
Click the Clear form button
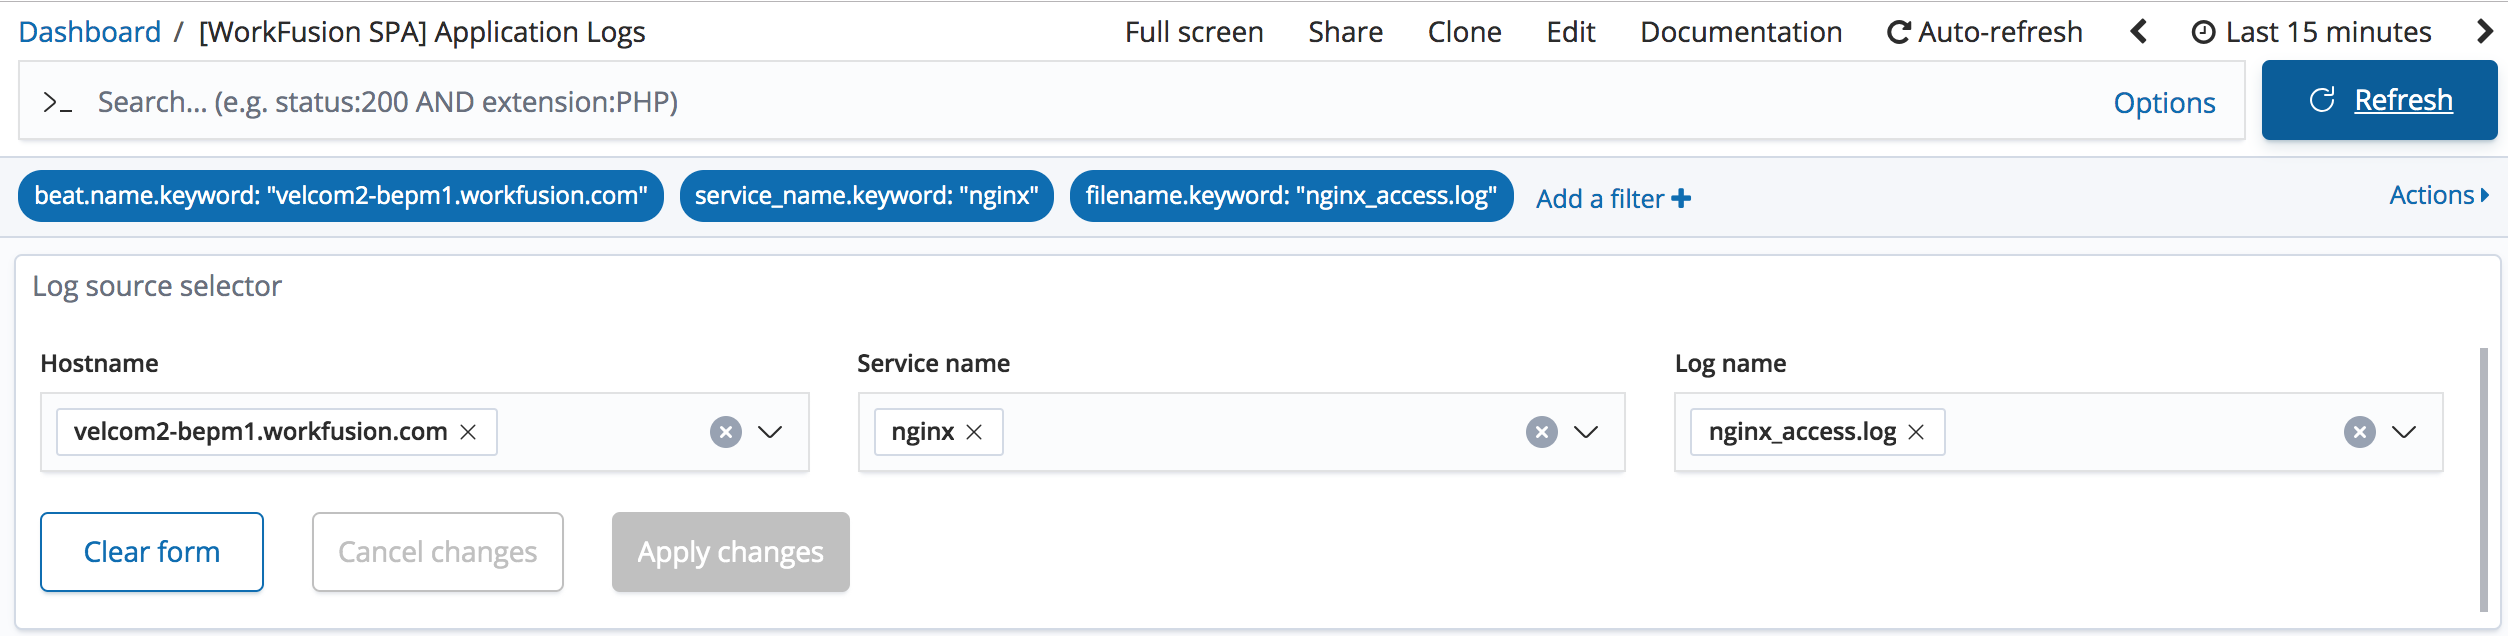pyautogui.click(x=152, y=552)
